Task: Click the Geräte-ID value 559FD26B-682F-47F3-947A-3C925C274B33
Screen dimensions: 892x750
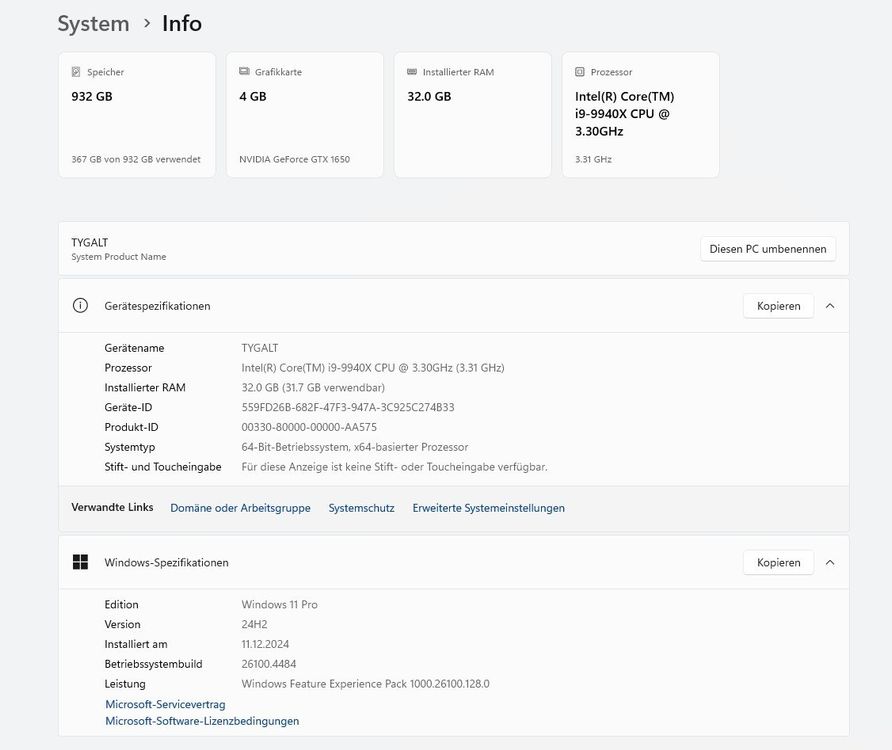Action: click(348, 407)
